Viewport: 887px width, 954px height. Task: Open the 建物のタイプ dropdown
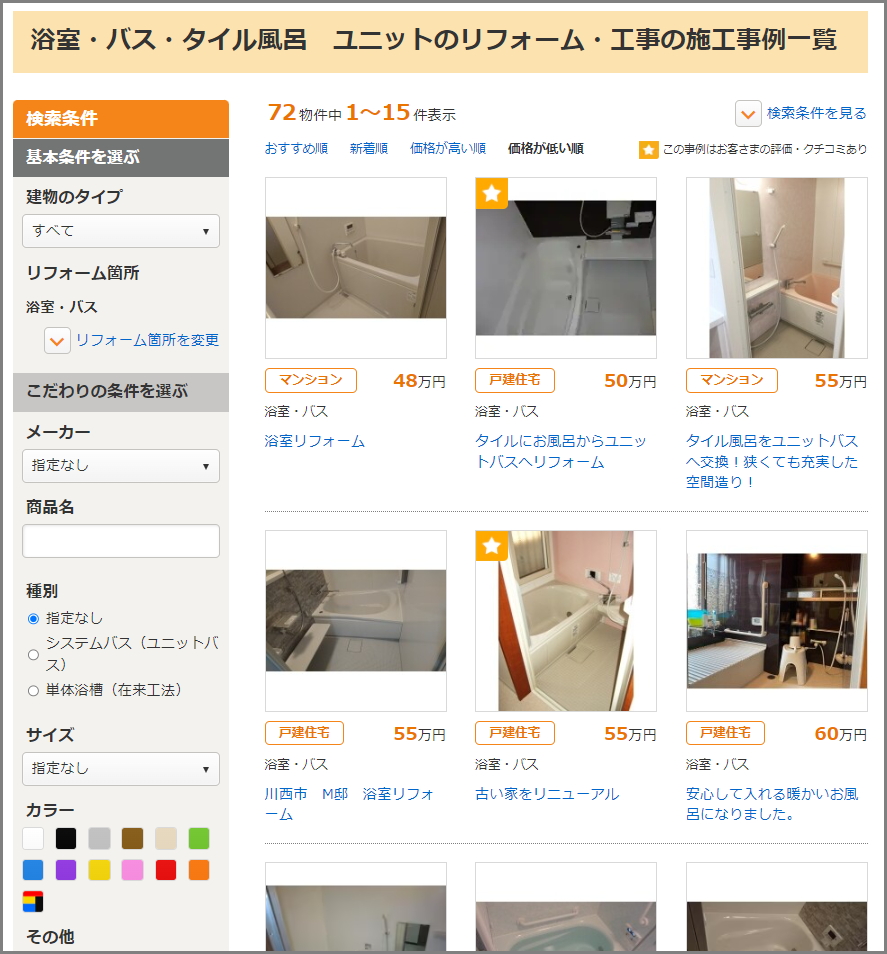coord(121,231)
